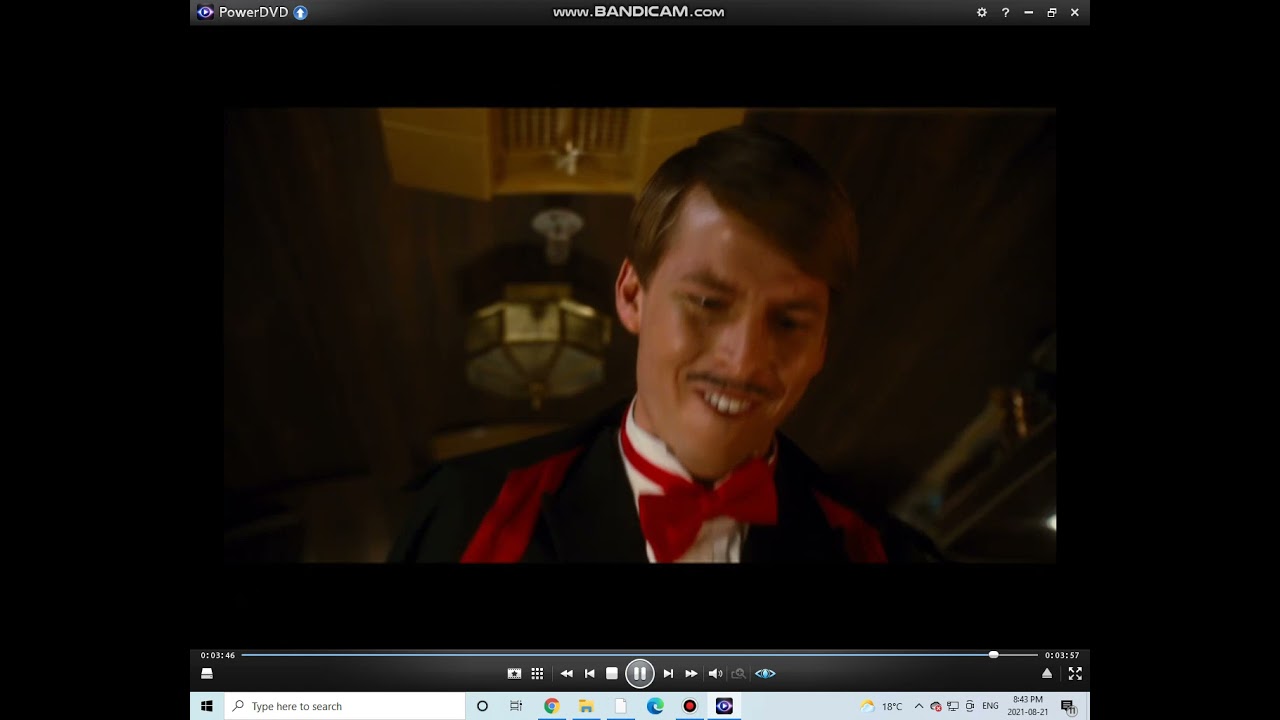This screenshot has width=1280, height=720.
Task: Open Chrome from the taskbar
Action: click(x=551, y=706)
